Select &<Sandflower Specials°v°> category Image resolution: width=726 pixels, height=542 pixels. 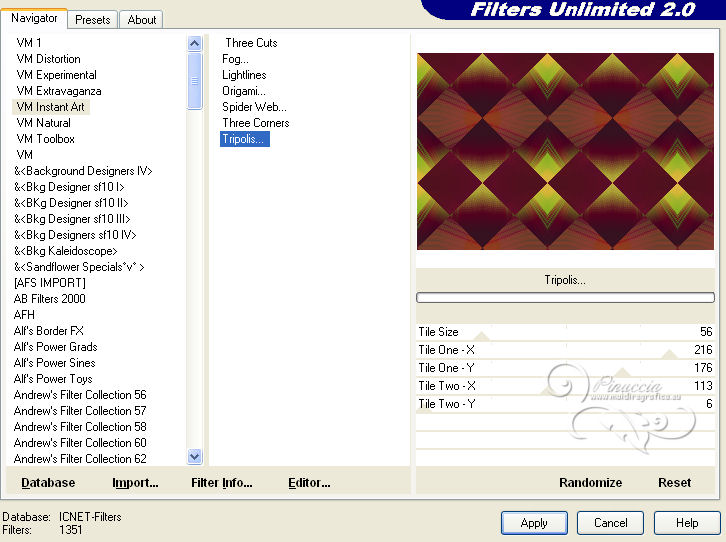pyautogui.click(x=79, y=267)
